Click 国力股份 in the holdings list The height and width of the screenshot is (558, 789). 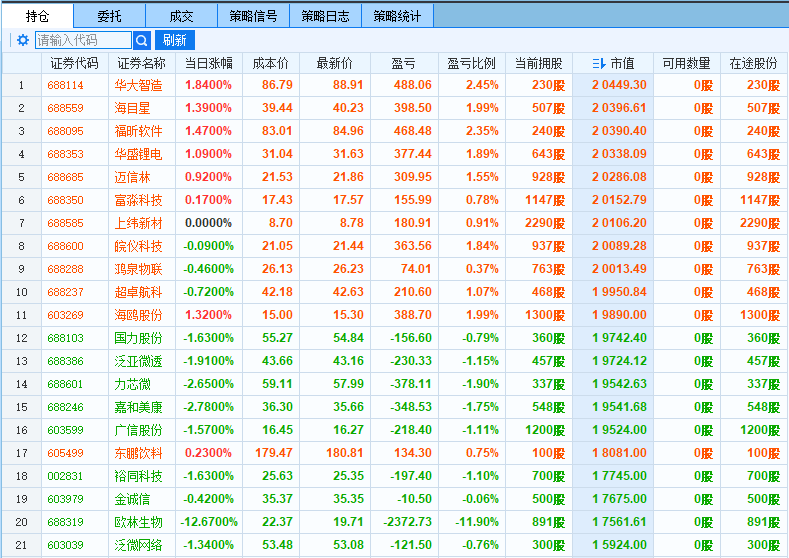point(138,338)
